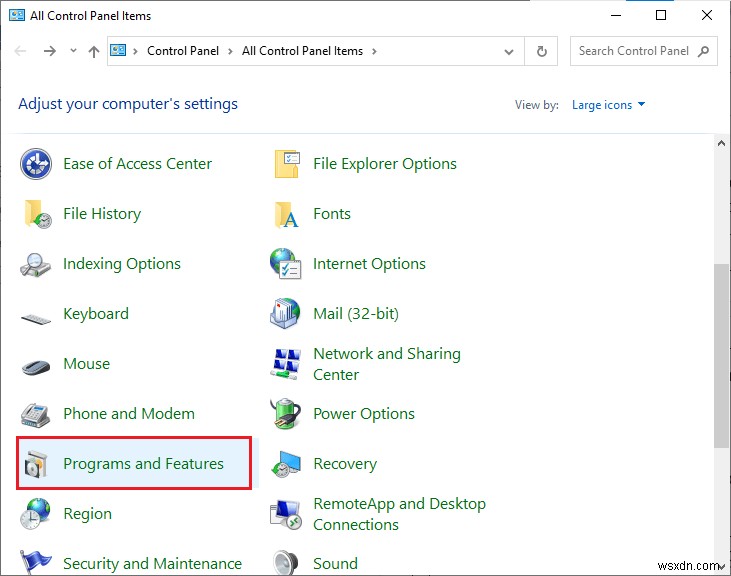Click the All Control Panel Items breadcrumb
The image size is (731, 576).
click(302, 51)
